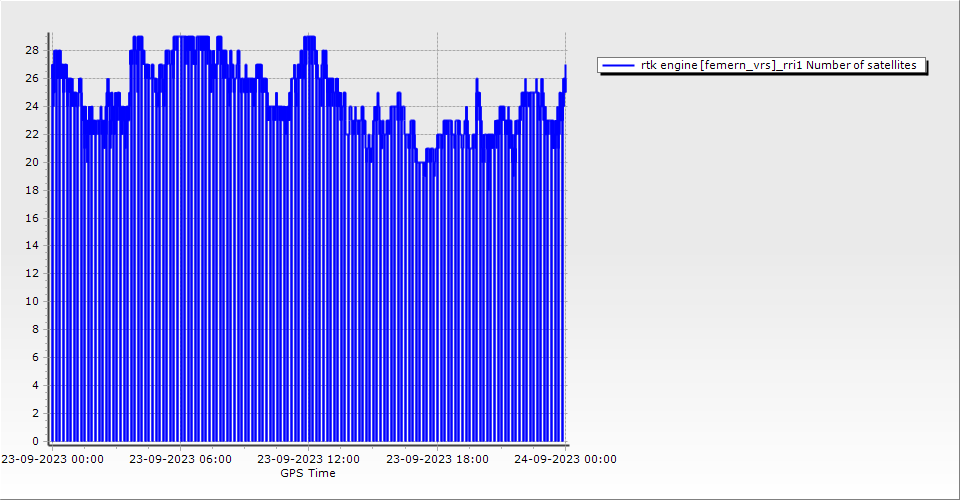Click the y-axis tick label 4
This screenshot has height=500, width=960.
[35, 385]
